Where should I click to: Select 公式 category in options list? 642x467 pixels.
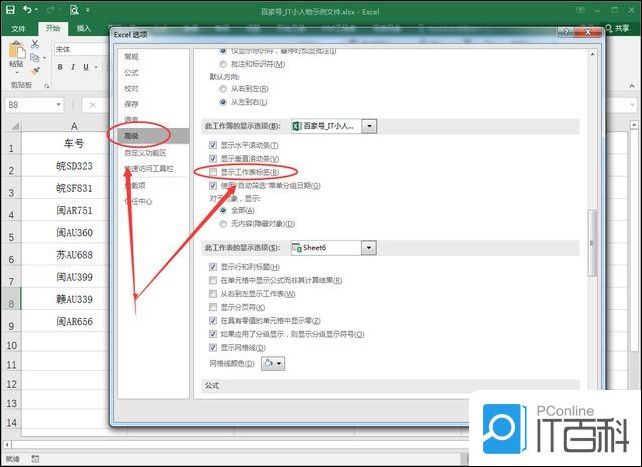pos(131,72)
